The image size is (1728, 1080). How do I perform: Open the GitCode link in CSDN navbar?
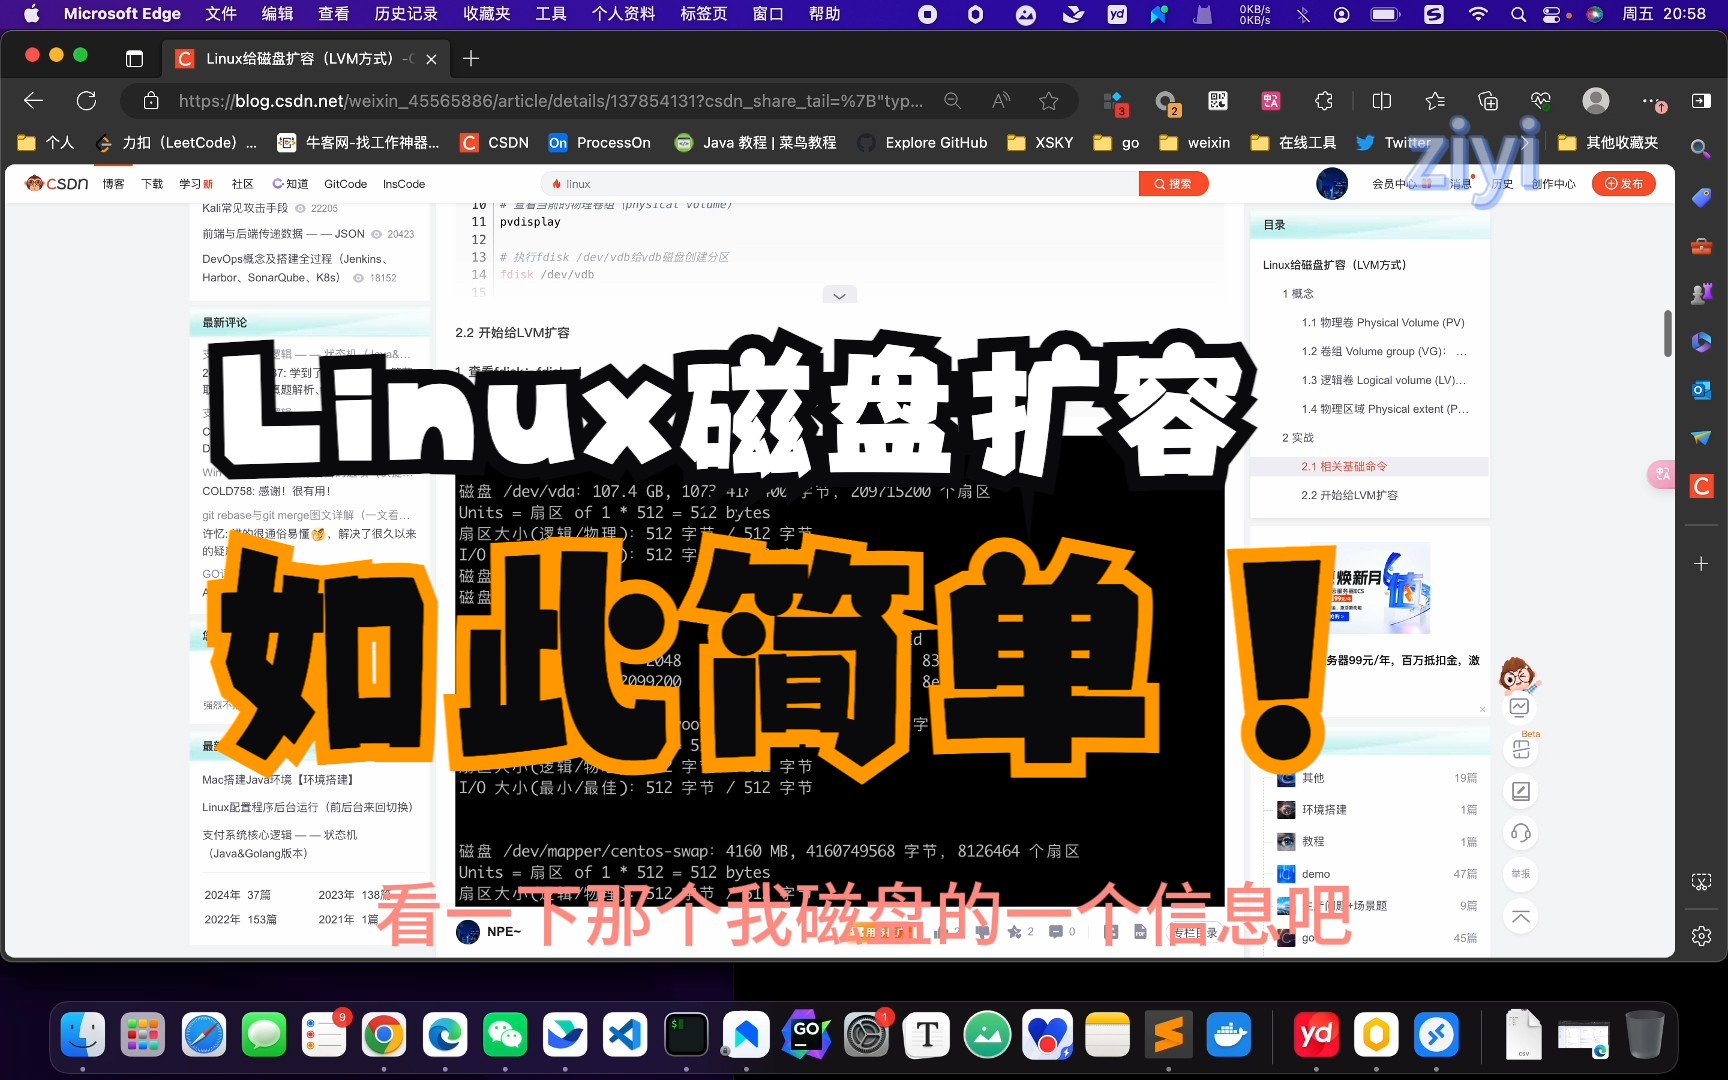click(345, 184)
